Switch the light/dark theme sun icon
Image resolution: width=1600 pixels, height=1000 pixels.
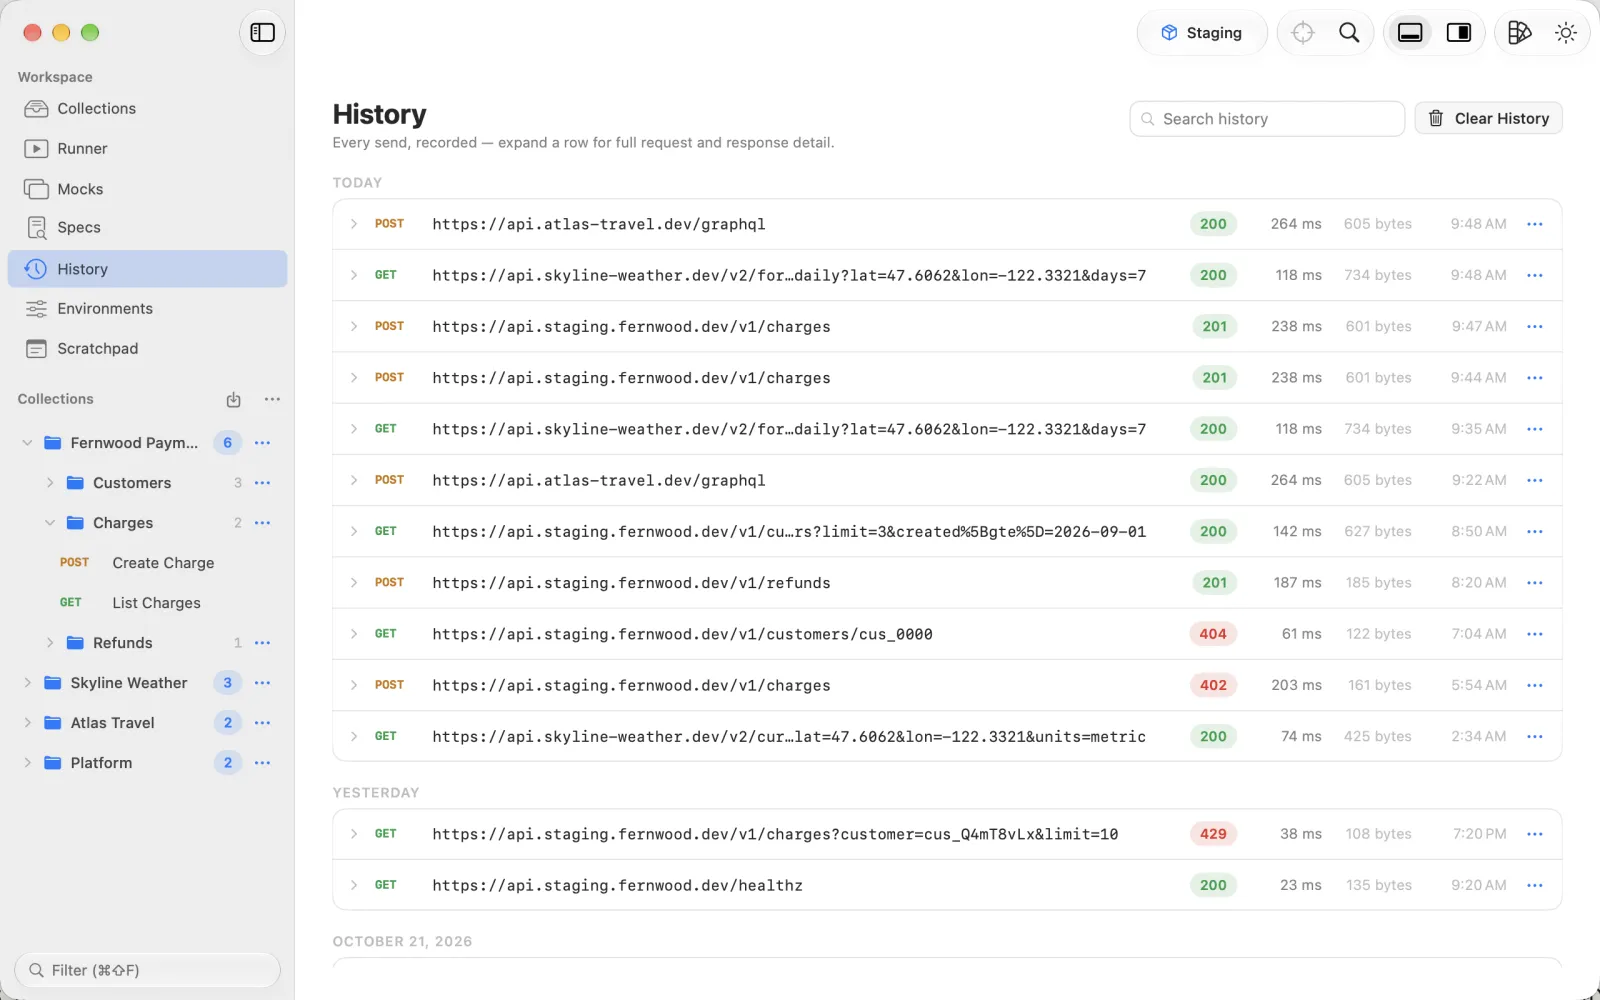(x=1566, y=33)
